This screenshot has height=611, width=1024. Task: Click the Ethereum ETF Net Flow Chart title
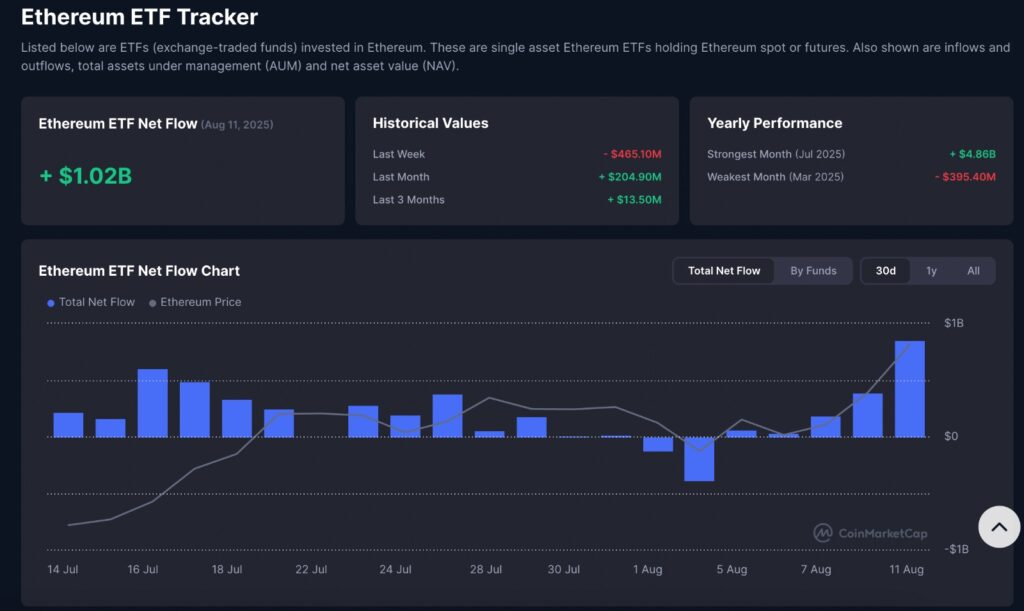tap(139, 271)
